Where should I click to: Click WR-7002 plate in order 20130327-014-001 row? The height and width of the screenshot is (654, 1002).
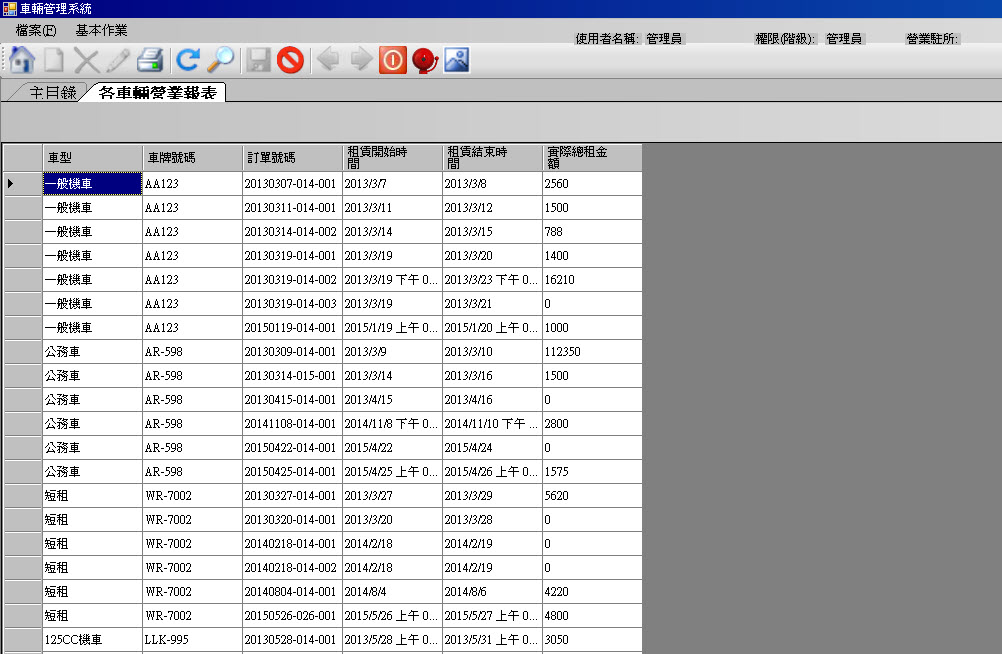tap(192, 495)
